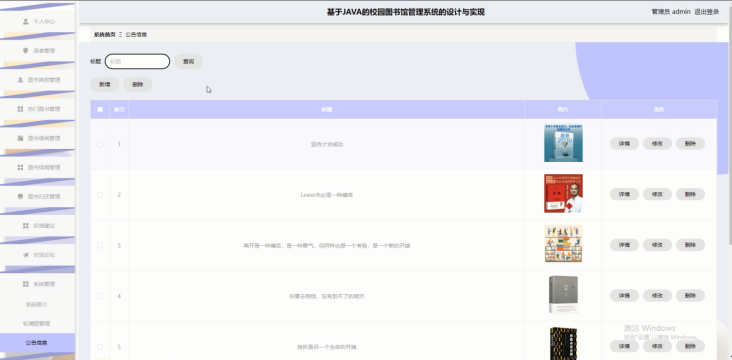Image resolution: width=732 pixels, height=360 pixels.
Task: Open the red book cover thumbnail in row 2
Action: [563, 193]
